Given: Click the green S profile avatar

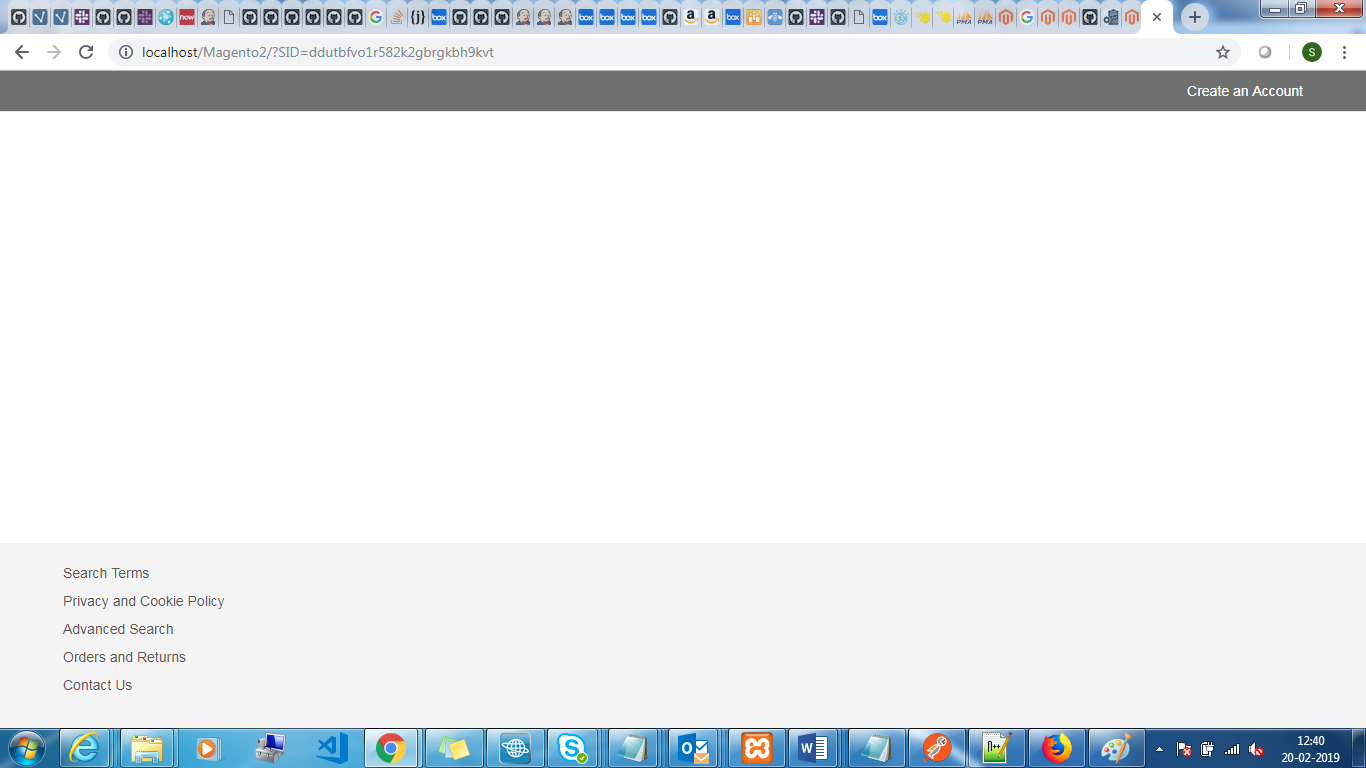Looking at the screenshot, I should 1311,52.
